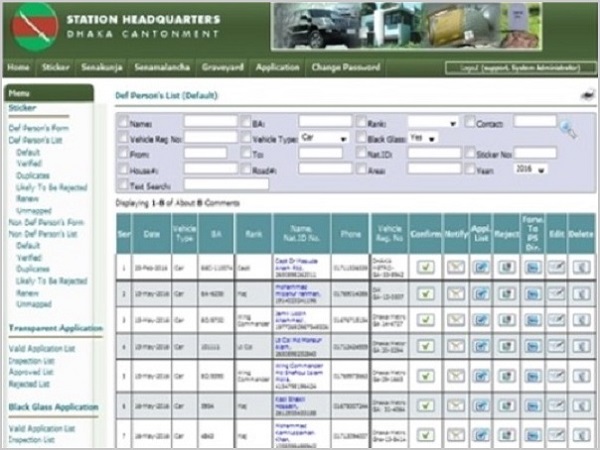The height and width of the screenshot is (450, 600).
Task: Open the Black Glass Yes dropdown
Action: [423, 138]
